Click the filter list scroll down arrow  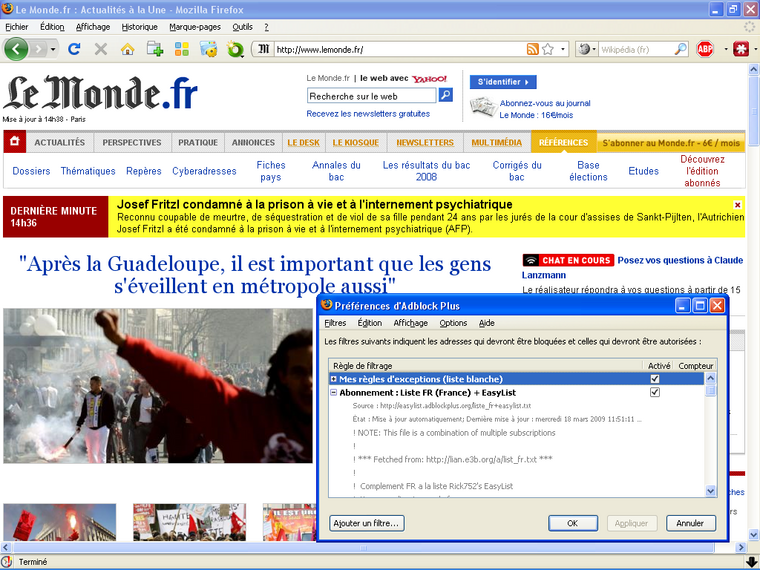pyautogui.click(x=710, y=491)
